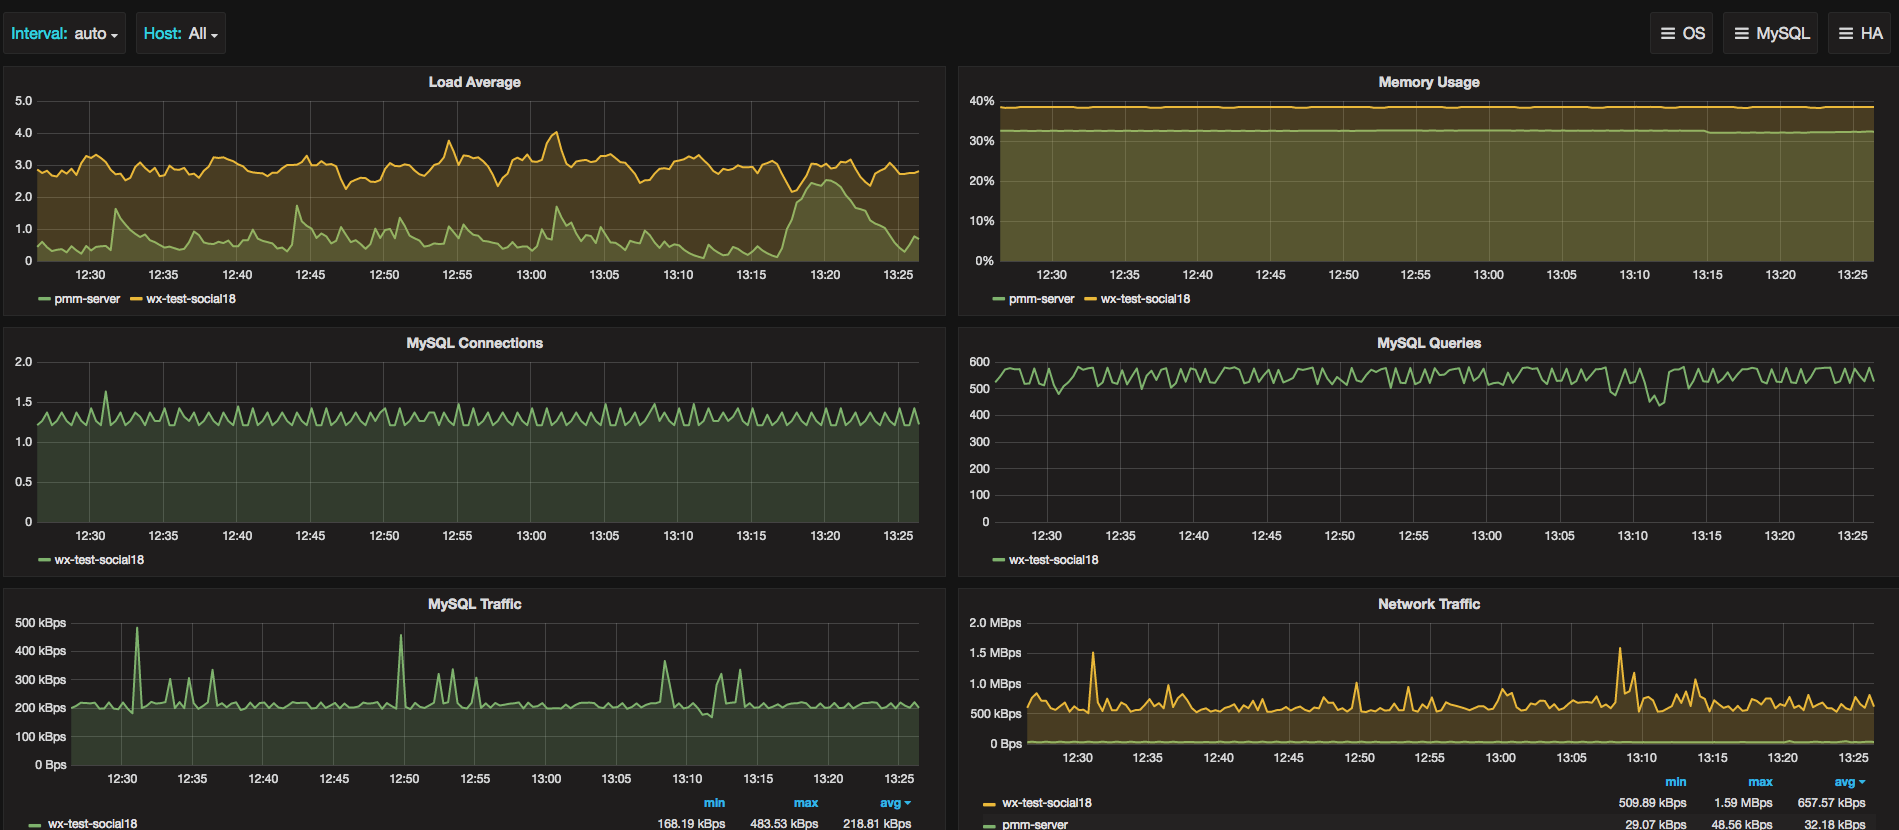Click the sort arrow next to MySQL Traffic avg

908,803
